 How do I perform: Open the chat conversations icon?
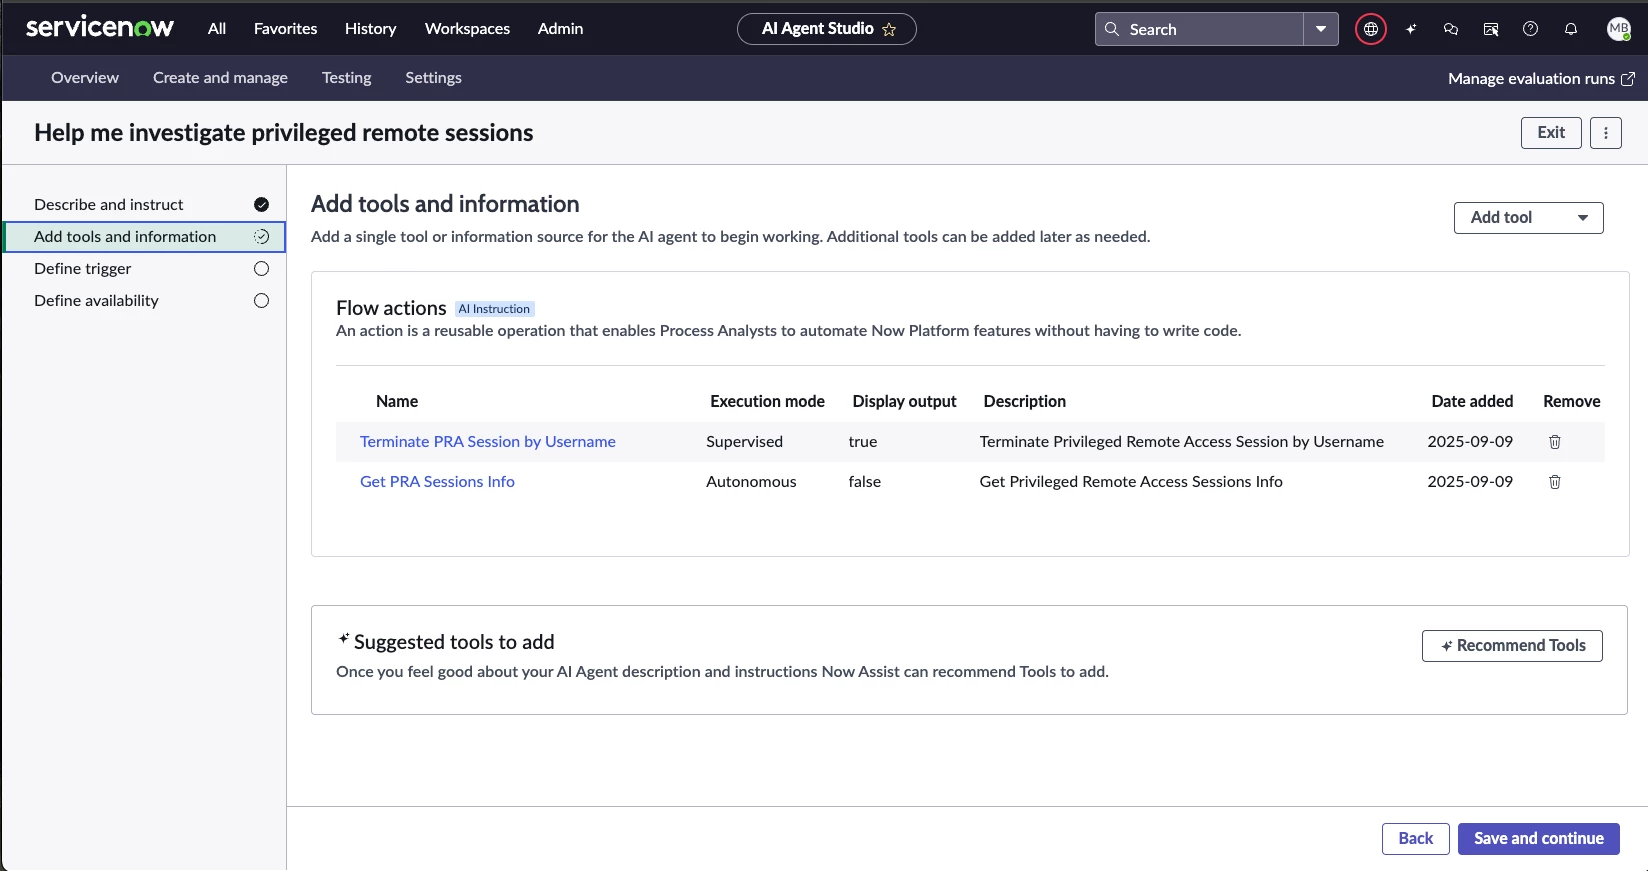pos(1451,29)
